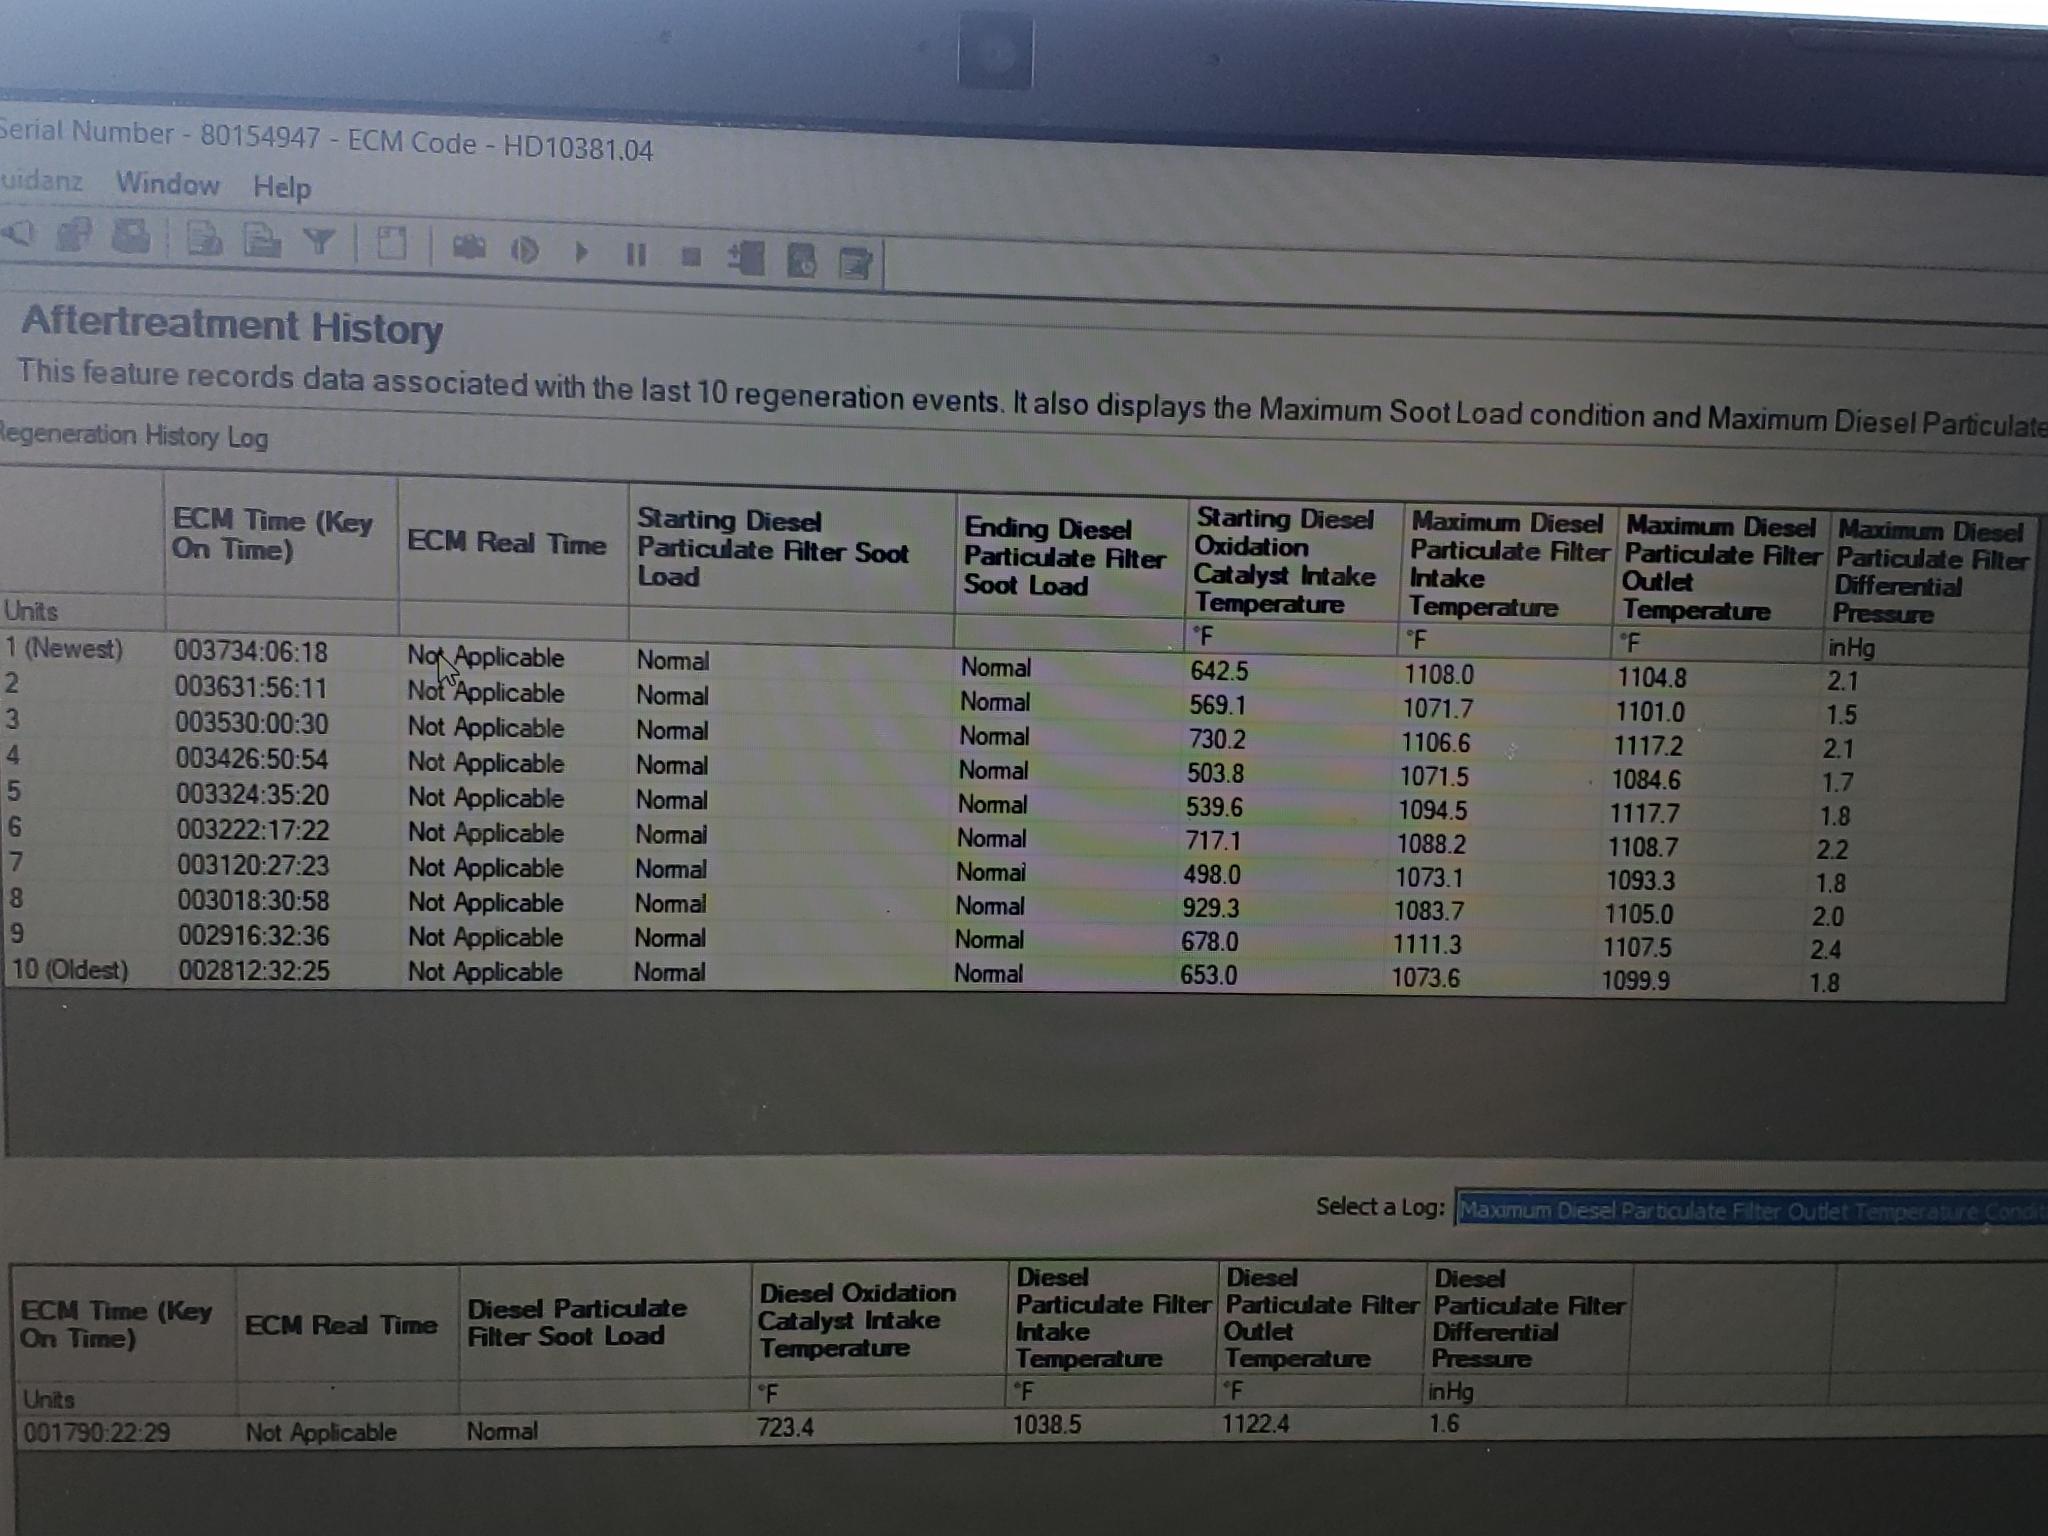Select the 1 (Newest) regeneration row
The height and width of the screenshot is (1536, 2048).
[x=64, y=649]
